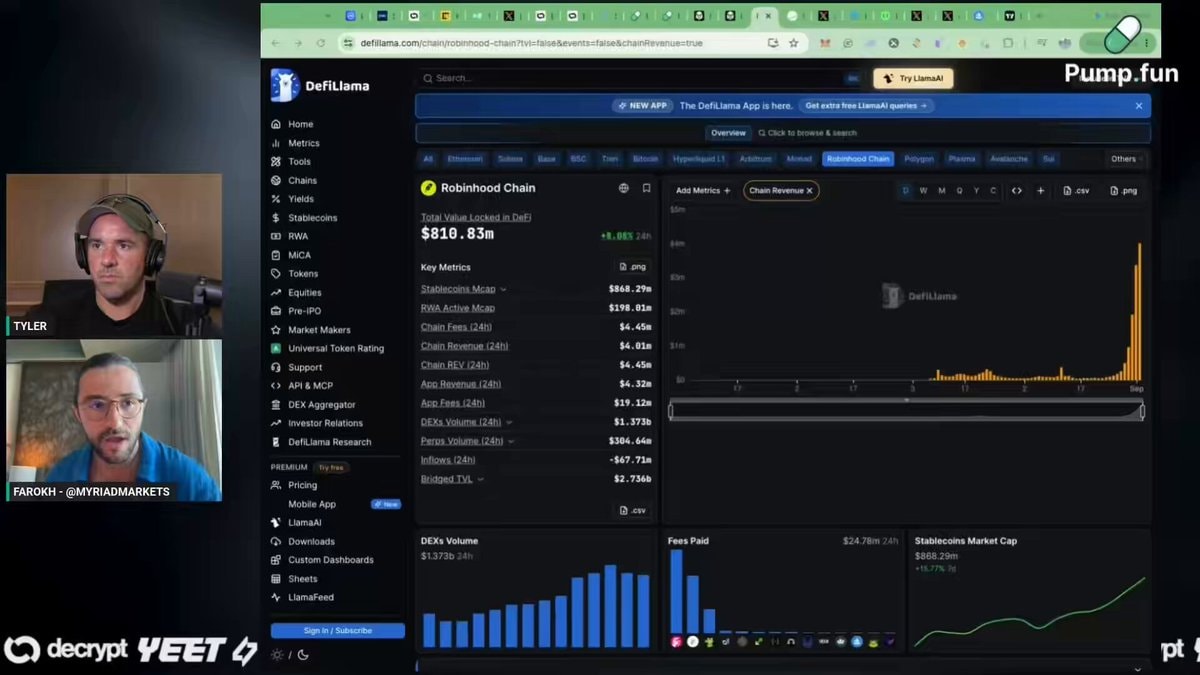Image resolution: width=1200 pixels, height=675 pixels.
Task: Select the Avalanche chain tab
Action: [x=1008, y=159]
